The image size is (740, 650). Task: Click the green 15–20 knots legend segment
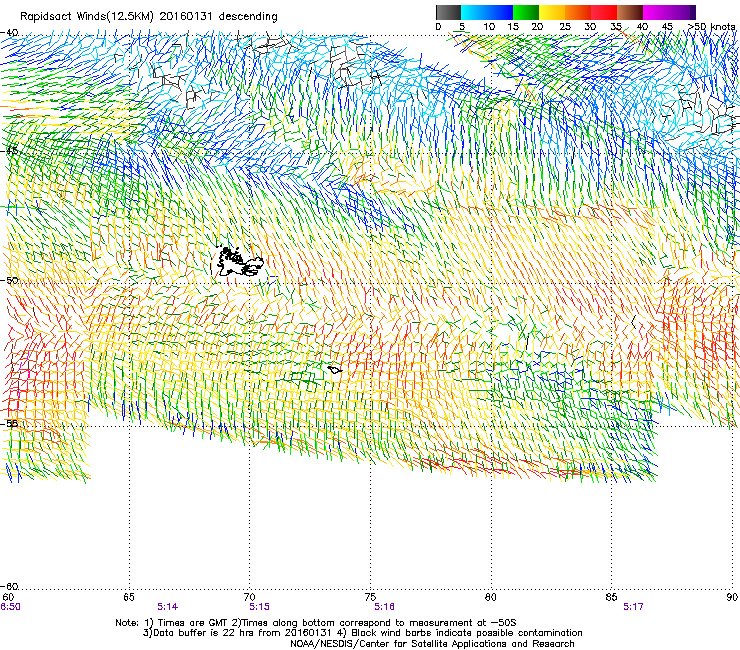526,12
